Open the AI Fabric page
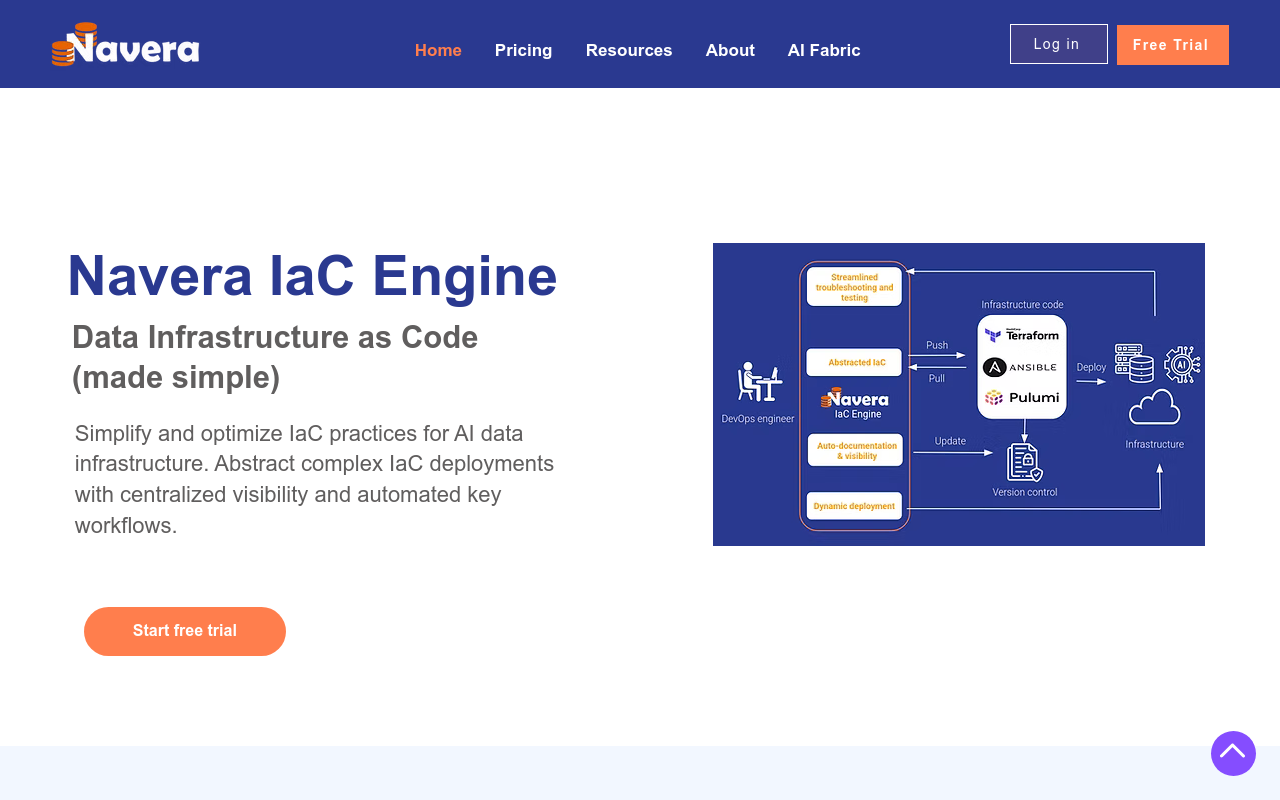1280x800 pixels. tap(824, 50)
